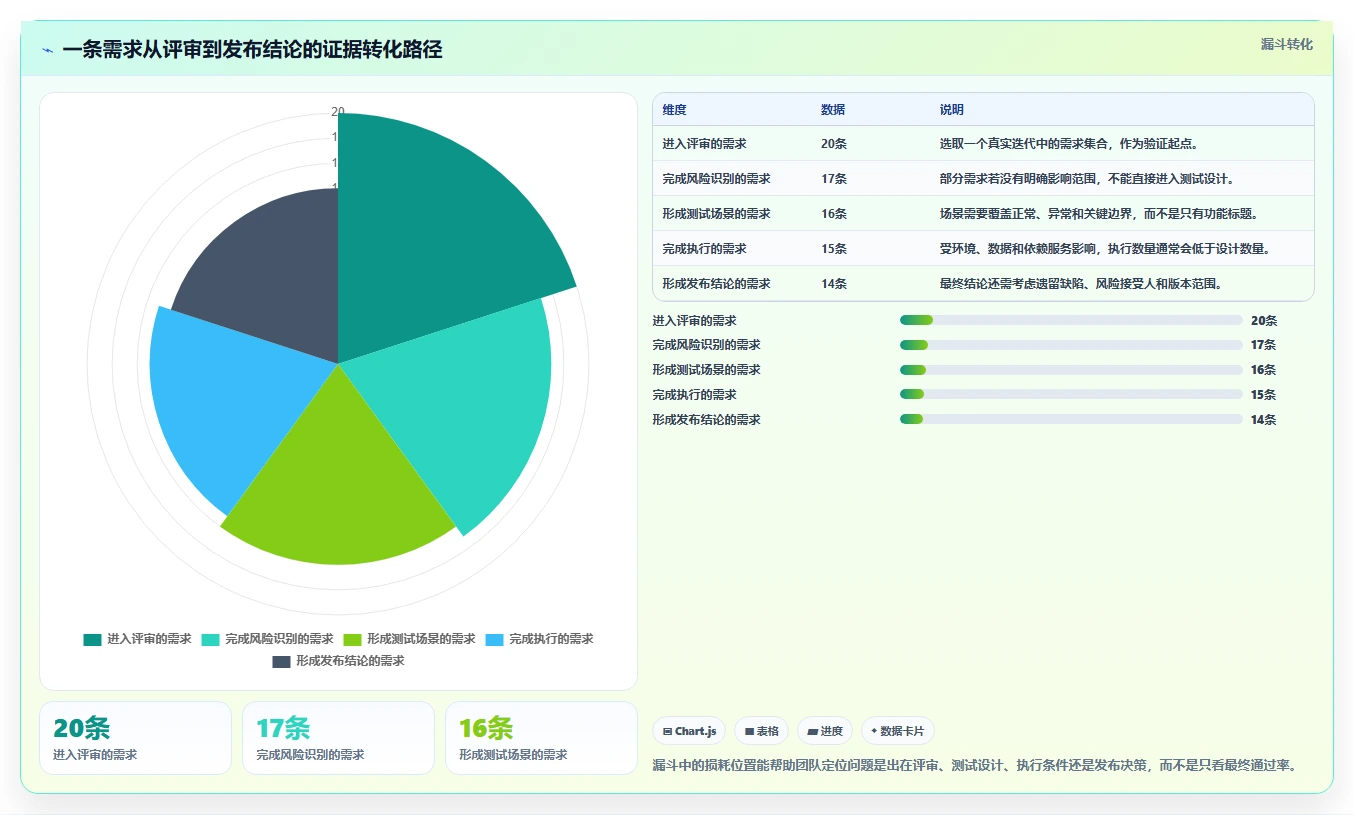Click the 17条 value in the table

tap(834, 179)
